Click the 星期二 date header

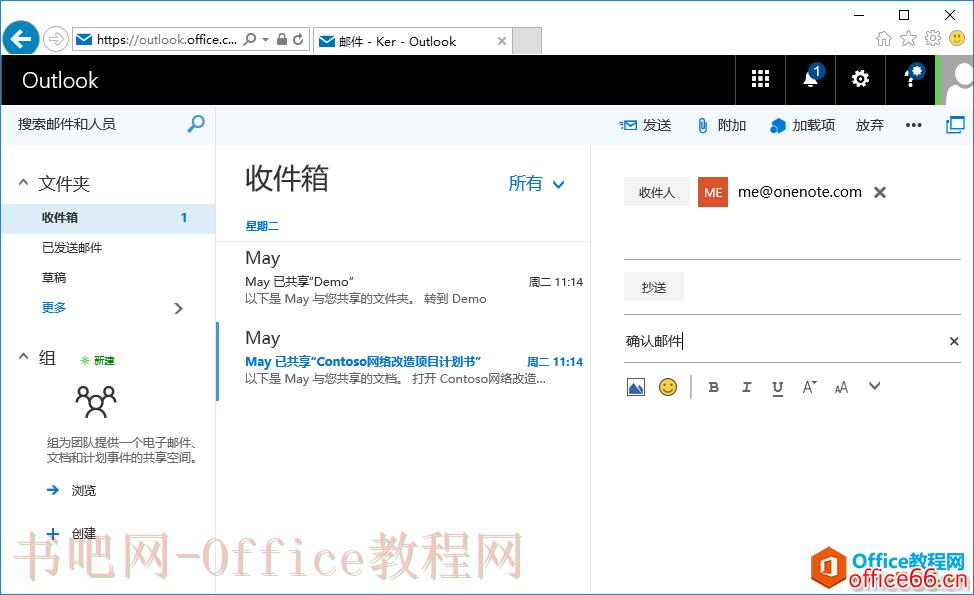[x=262, y=226]
